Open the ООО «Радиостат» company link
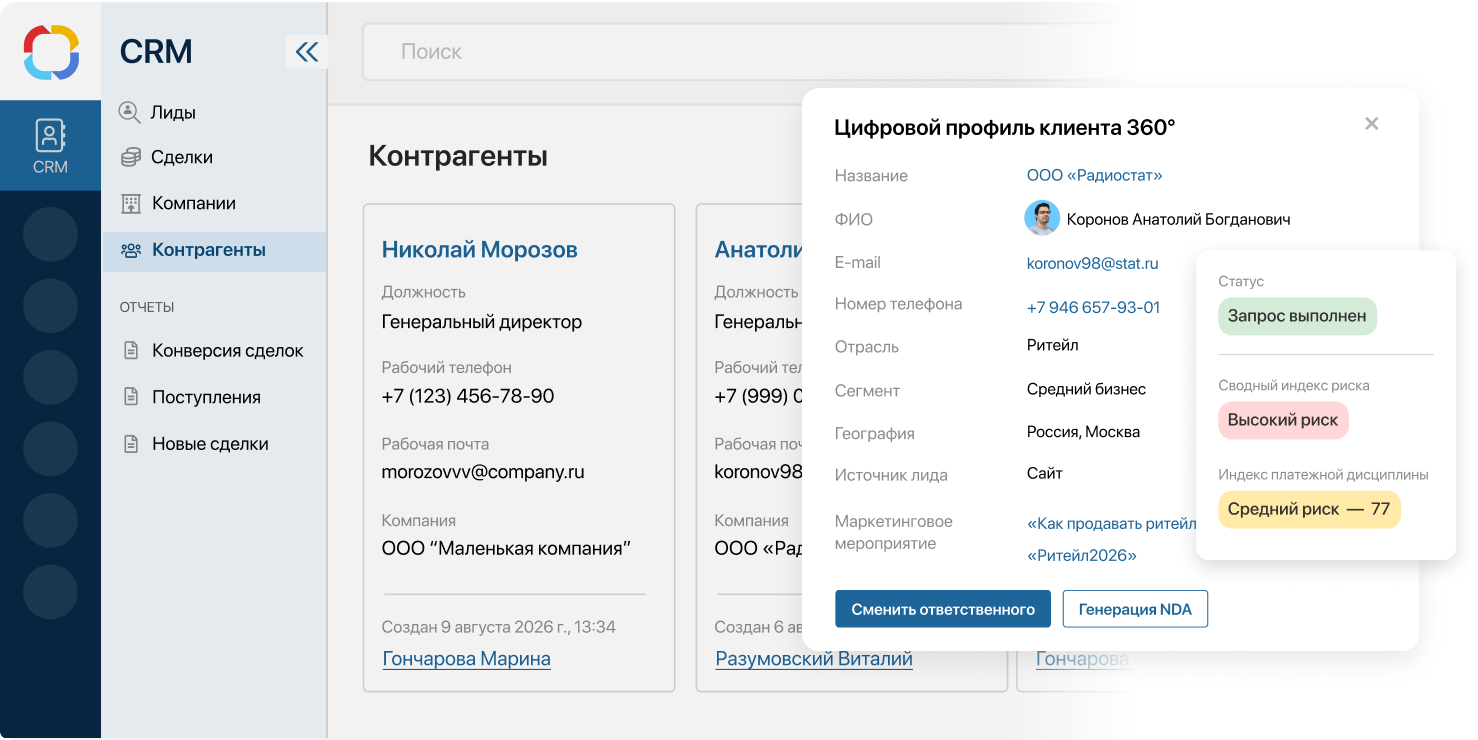1478x740 pixels. pyautogui.click(x=1094, y=175)
